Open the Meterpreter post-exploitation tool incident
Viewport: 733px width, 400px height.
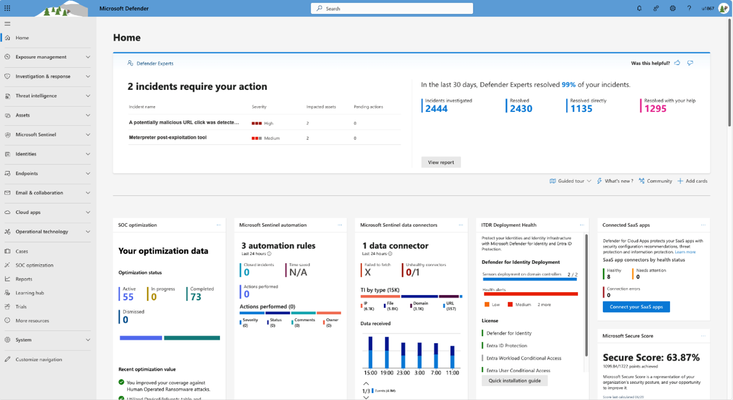(167, 137)
